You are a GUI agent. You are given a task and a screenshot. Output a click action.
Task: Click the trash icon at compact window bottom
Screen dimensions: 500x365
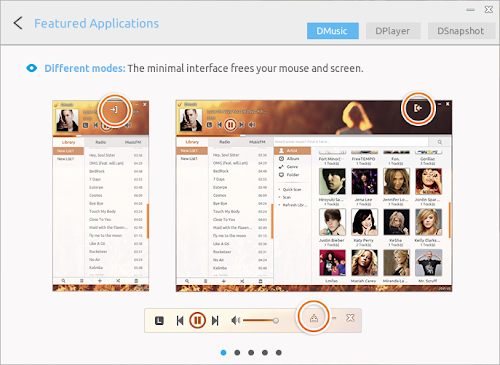pyautogui.click(x=136, y=281)
